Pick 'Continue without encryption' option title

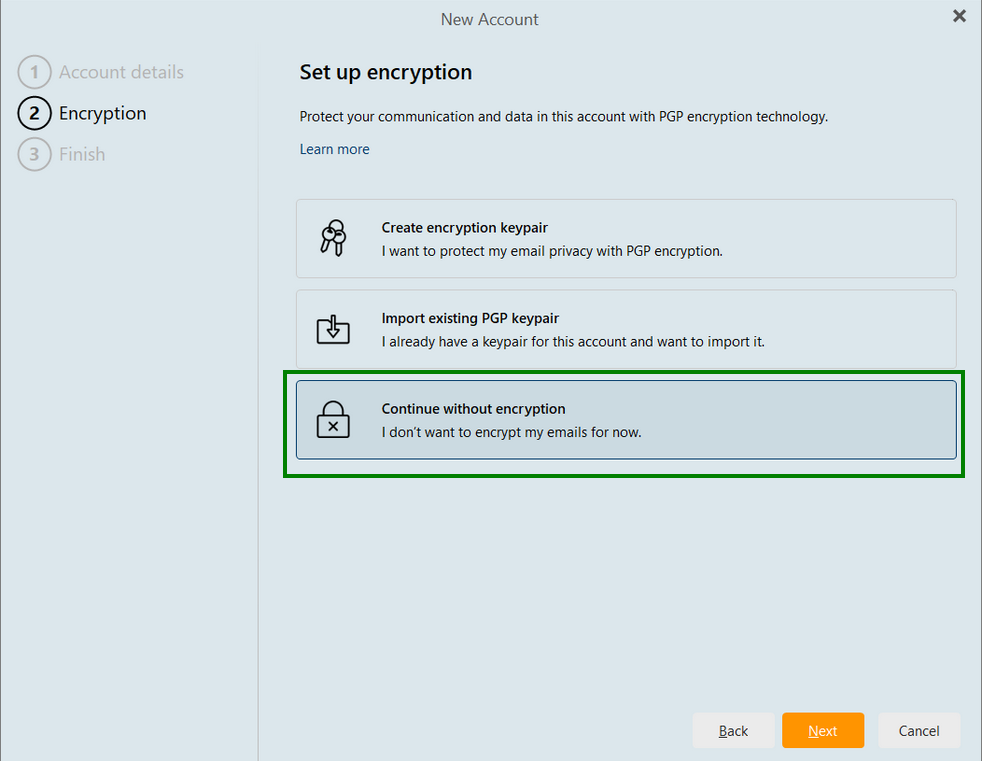[473, 409]
